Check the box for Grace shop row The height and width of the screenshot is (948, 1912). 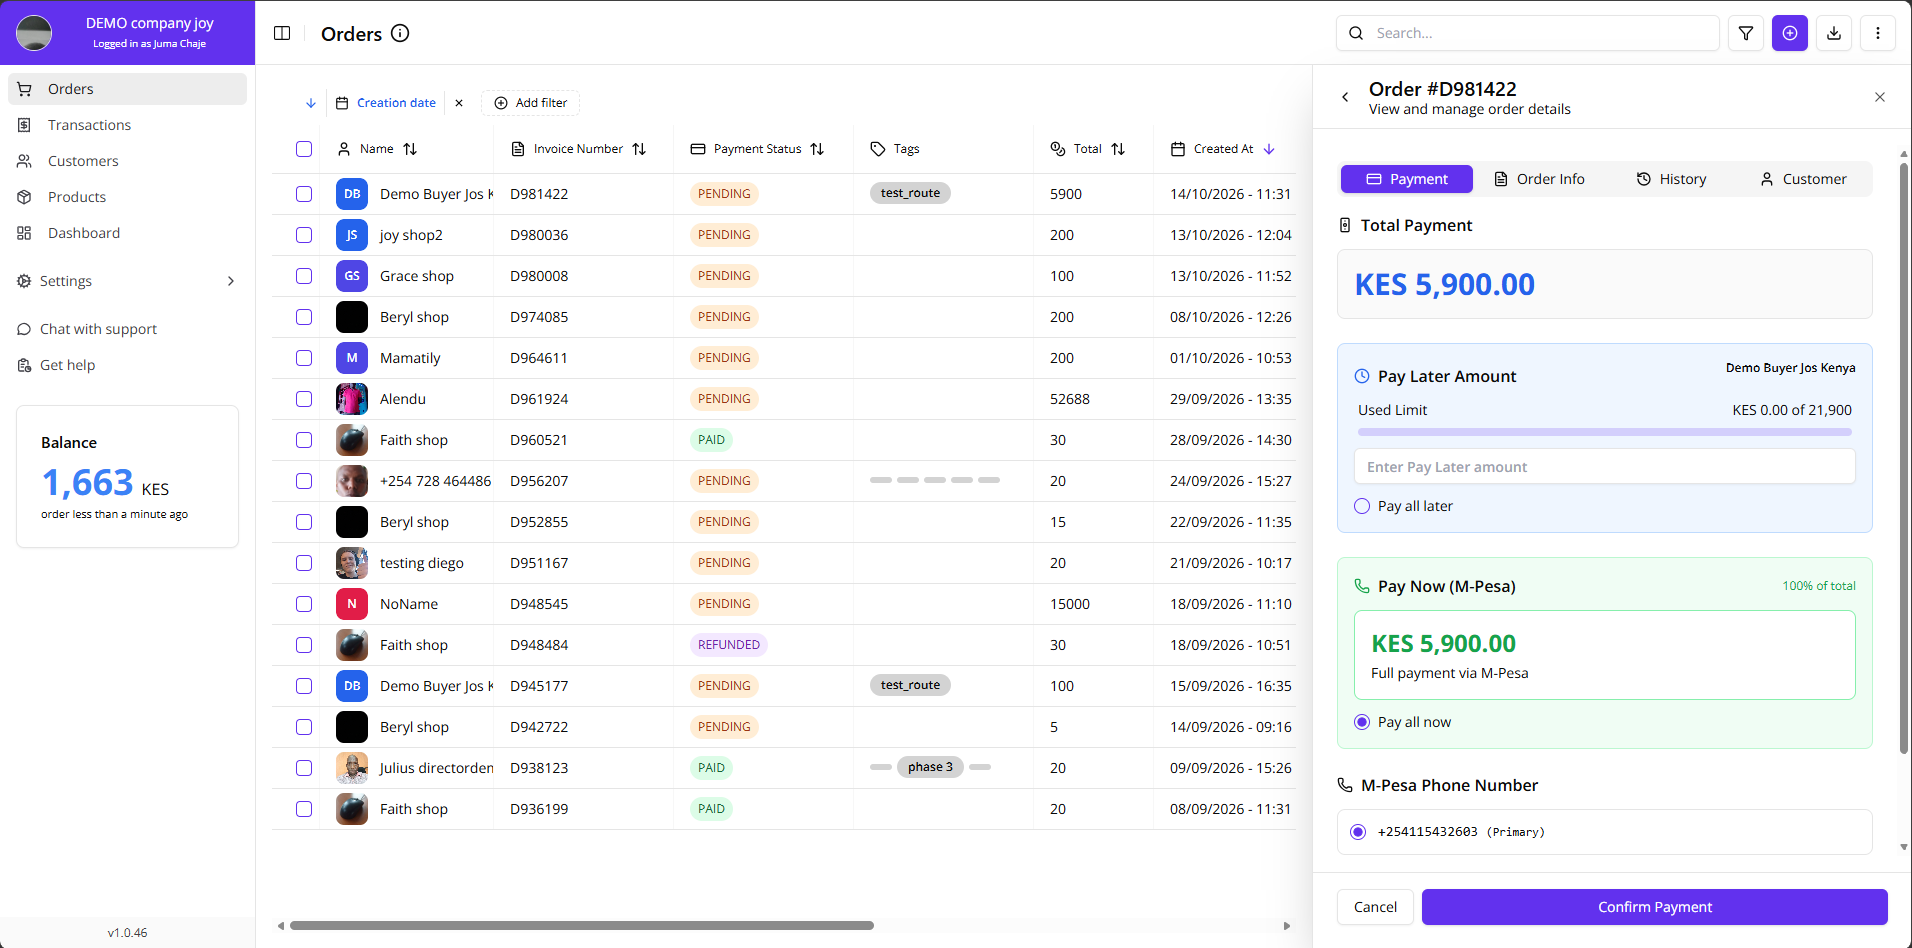point(304,276)
